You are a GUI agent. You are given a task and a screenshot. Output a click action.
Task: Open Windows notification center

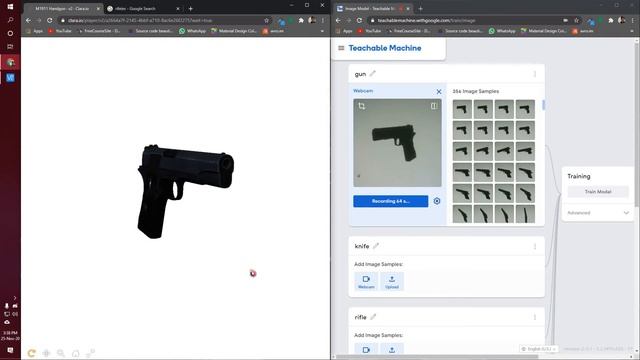click(10, 350)
